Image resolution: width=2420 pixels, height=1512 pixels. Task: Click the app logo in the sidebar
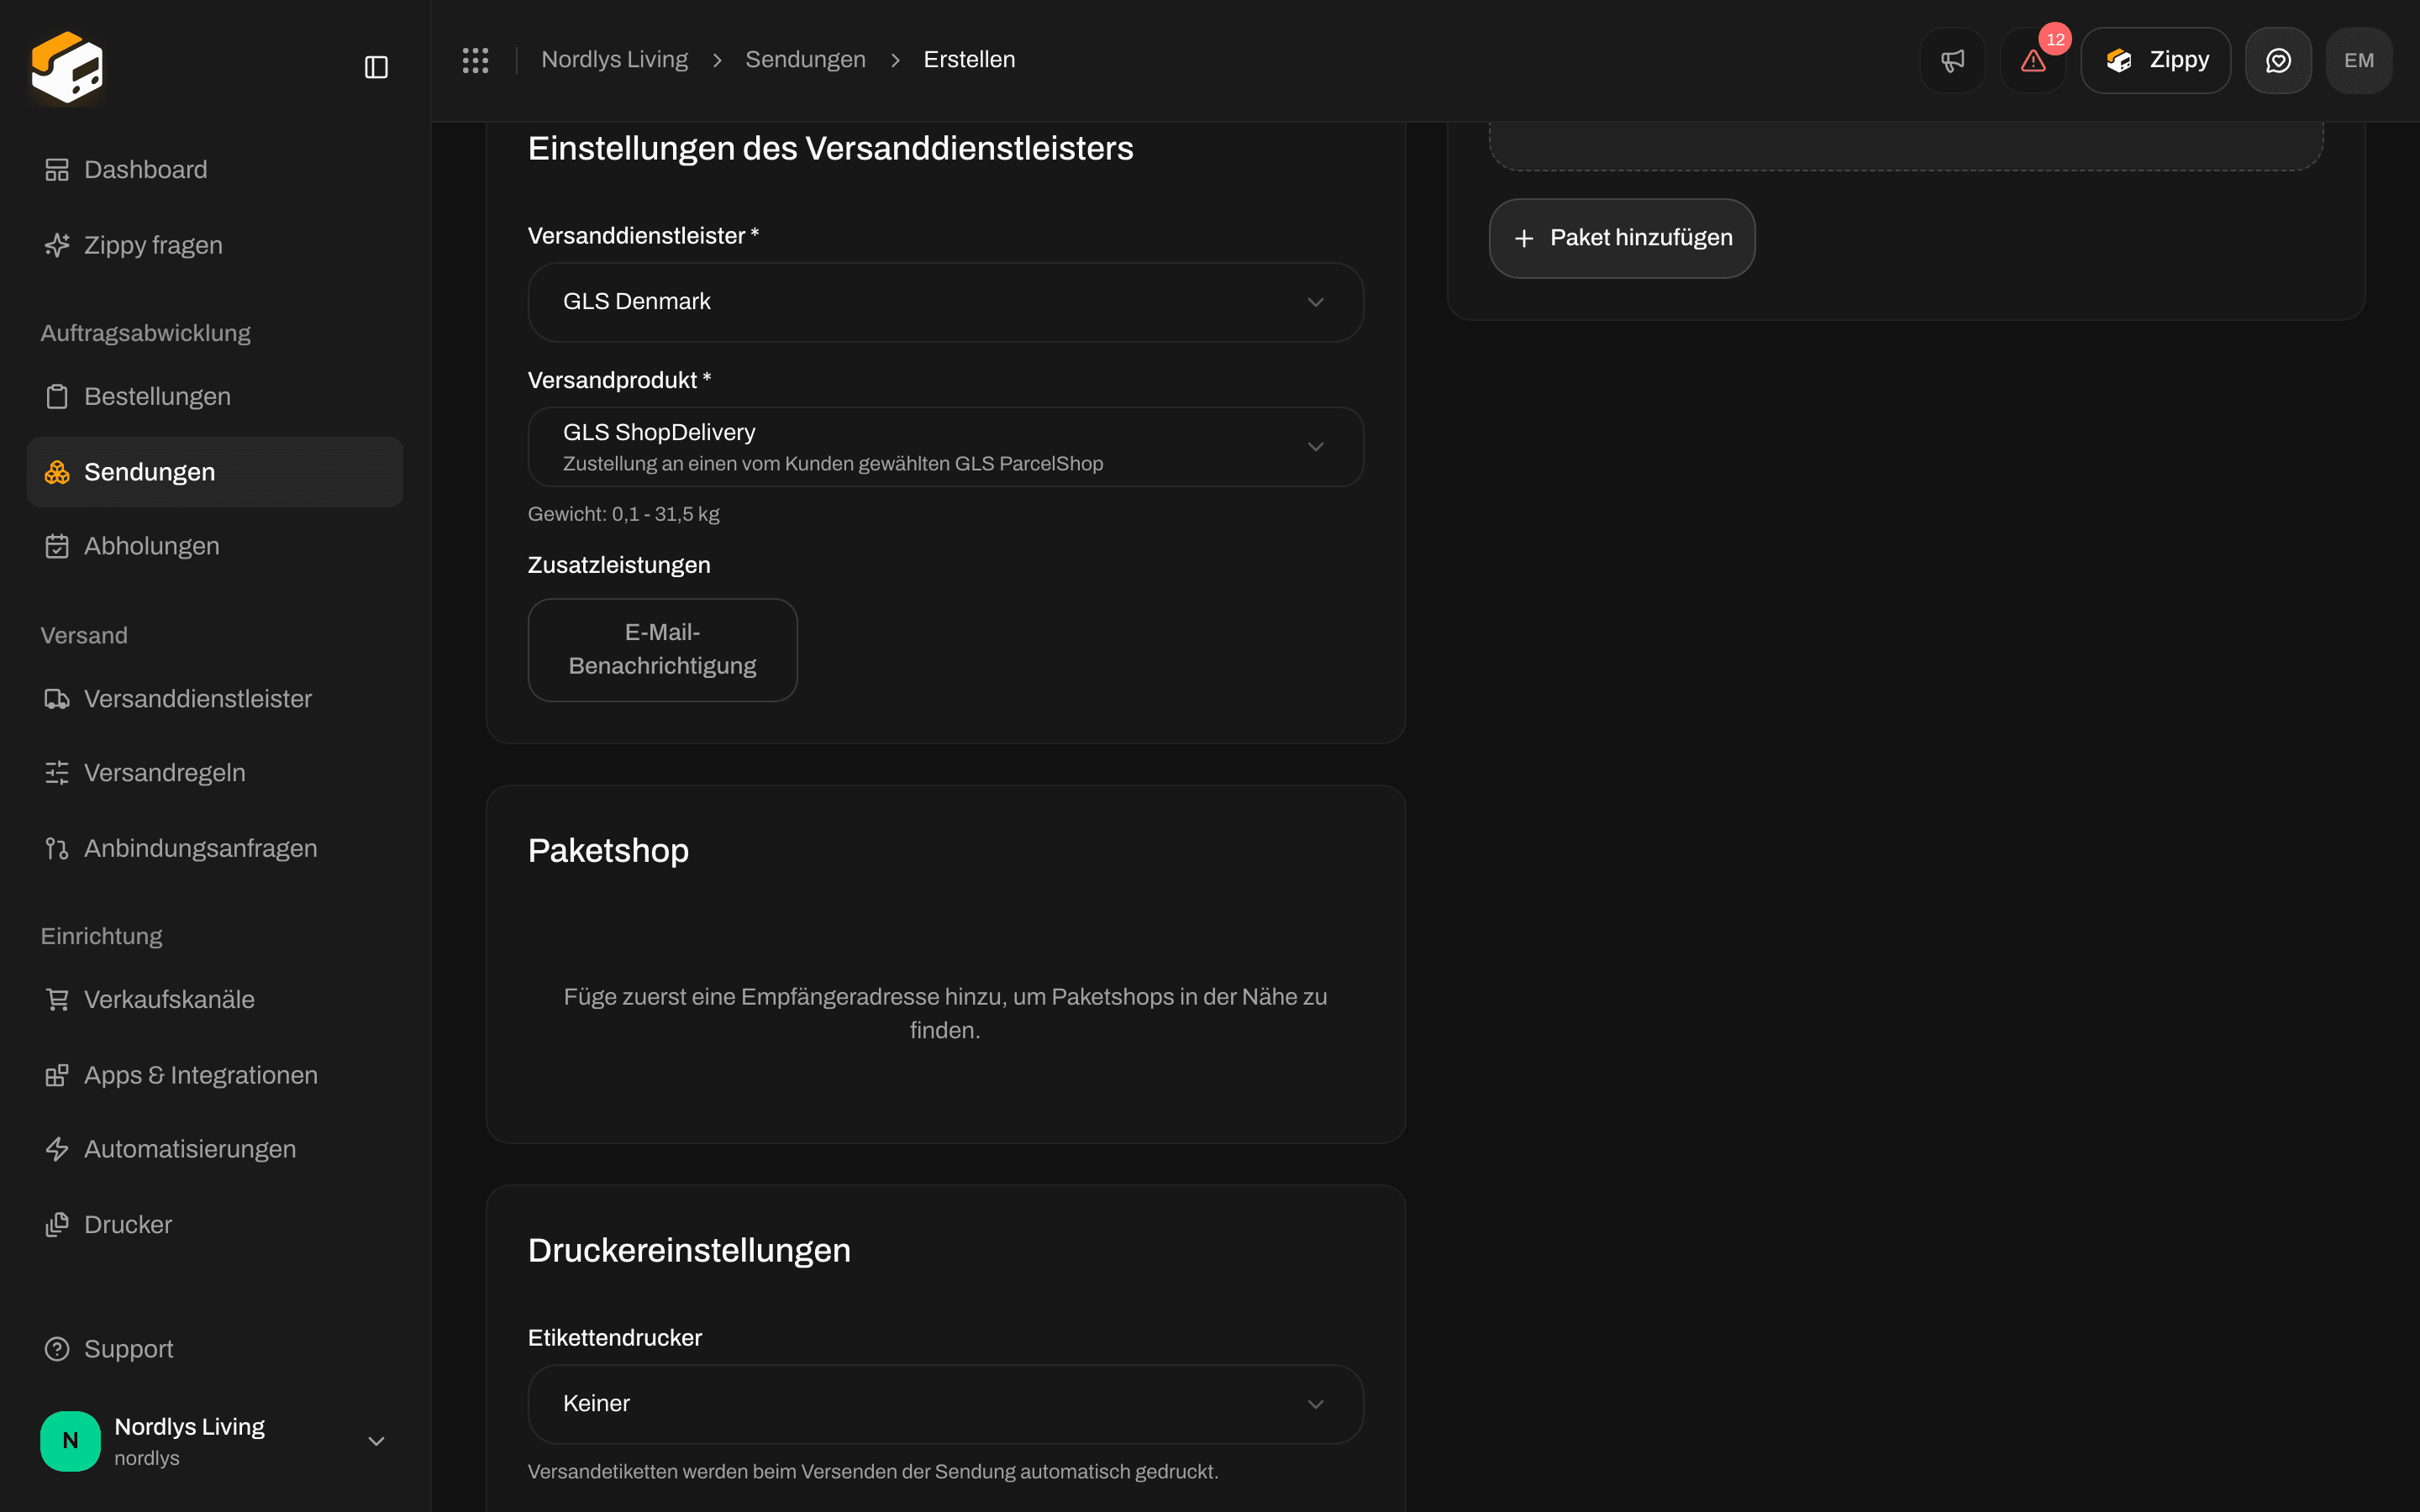click(67, 67)
